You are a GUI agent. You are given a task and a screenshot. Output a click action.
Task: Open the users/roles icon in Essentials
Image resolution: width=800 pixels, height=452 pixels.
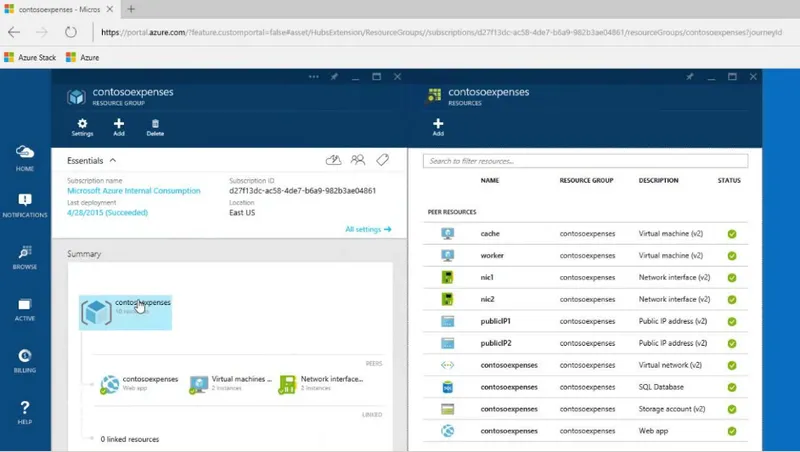(358, 160)
